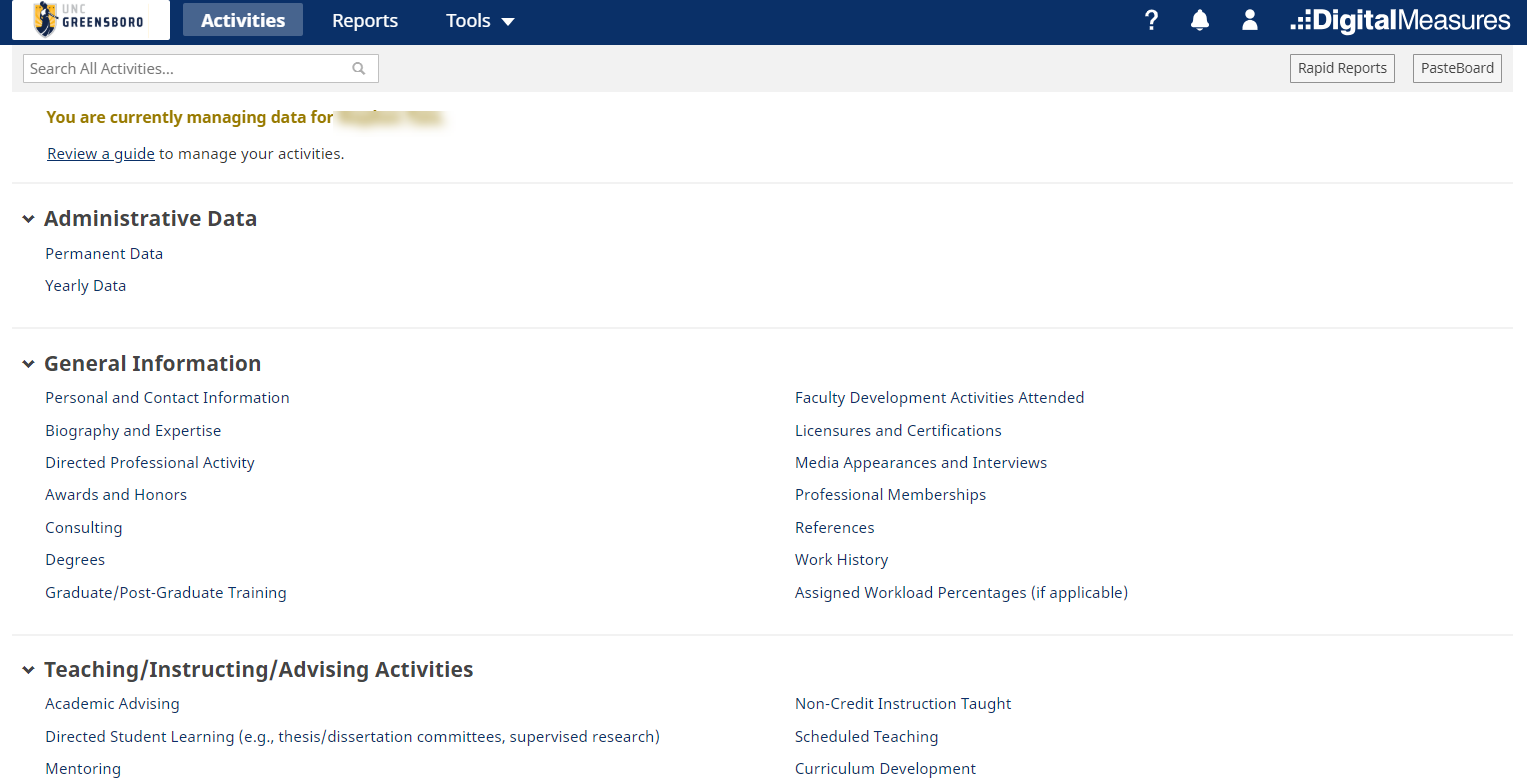Open Personal and Contact Information
Viewport: 1527px width, 778px height.
coord(167,398)
